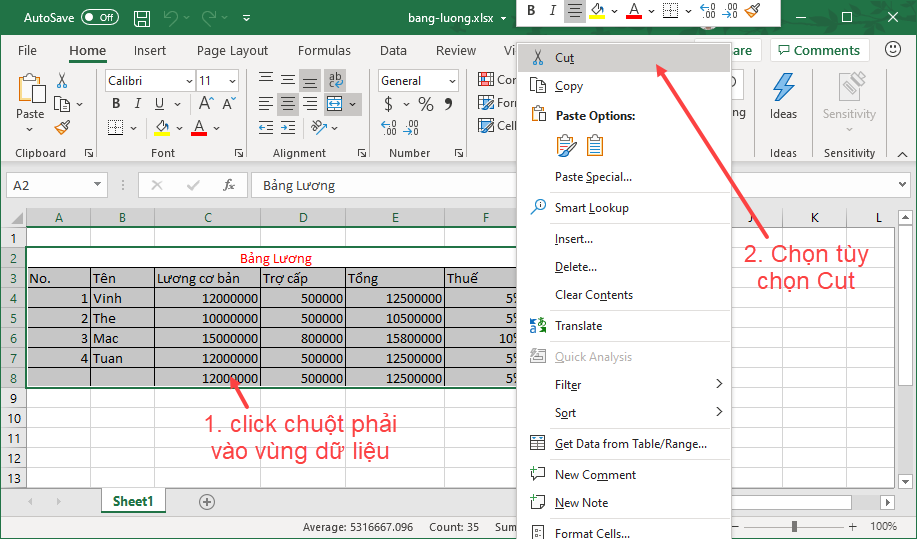
Task: Open the General number format dropdown
Action: [452, 81]
